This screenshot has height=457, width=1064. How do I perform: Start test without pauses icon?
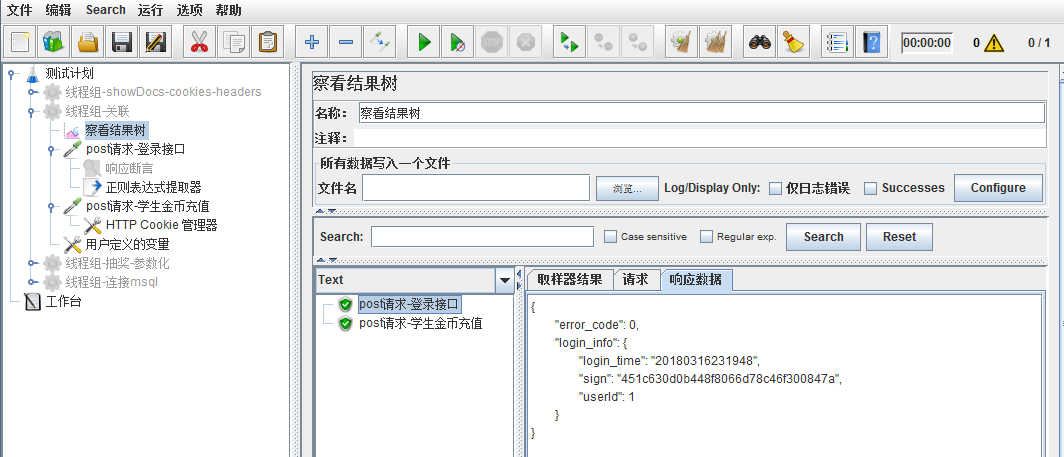click(457, 43)
